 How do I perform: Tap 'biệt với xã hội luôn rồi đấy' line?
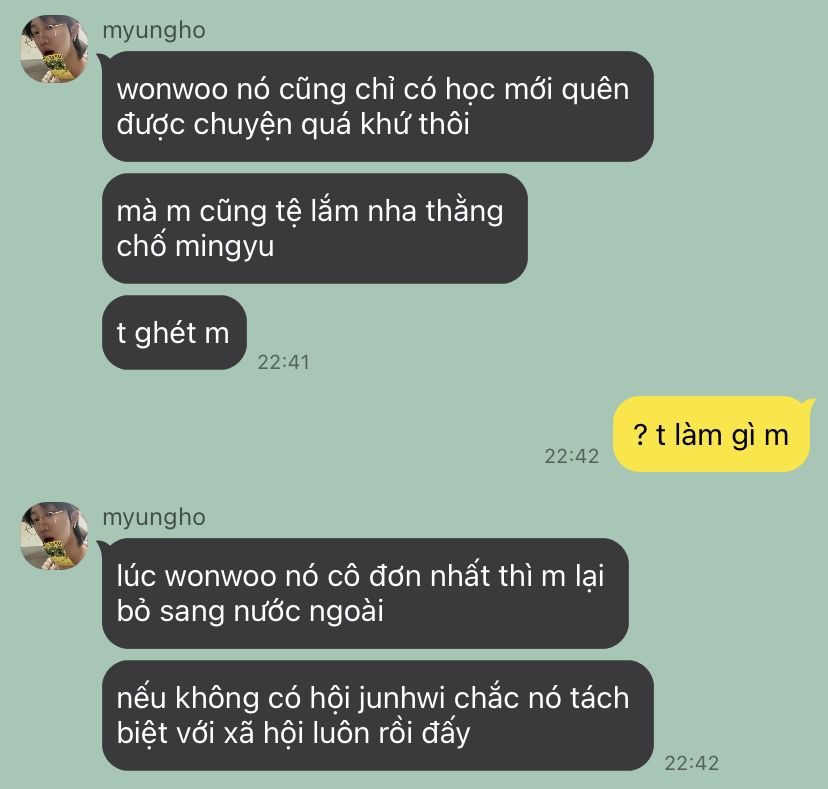tap(293, 734)
